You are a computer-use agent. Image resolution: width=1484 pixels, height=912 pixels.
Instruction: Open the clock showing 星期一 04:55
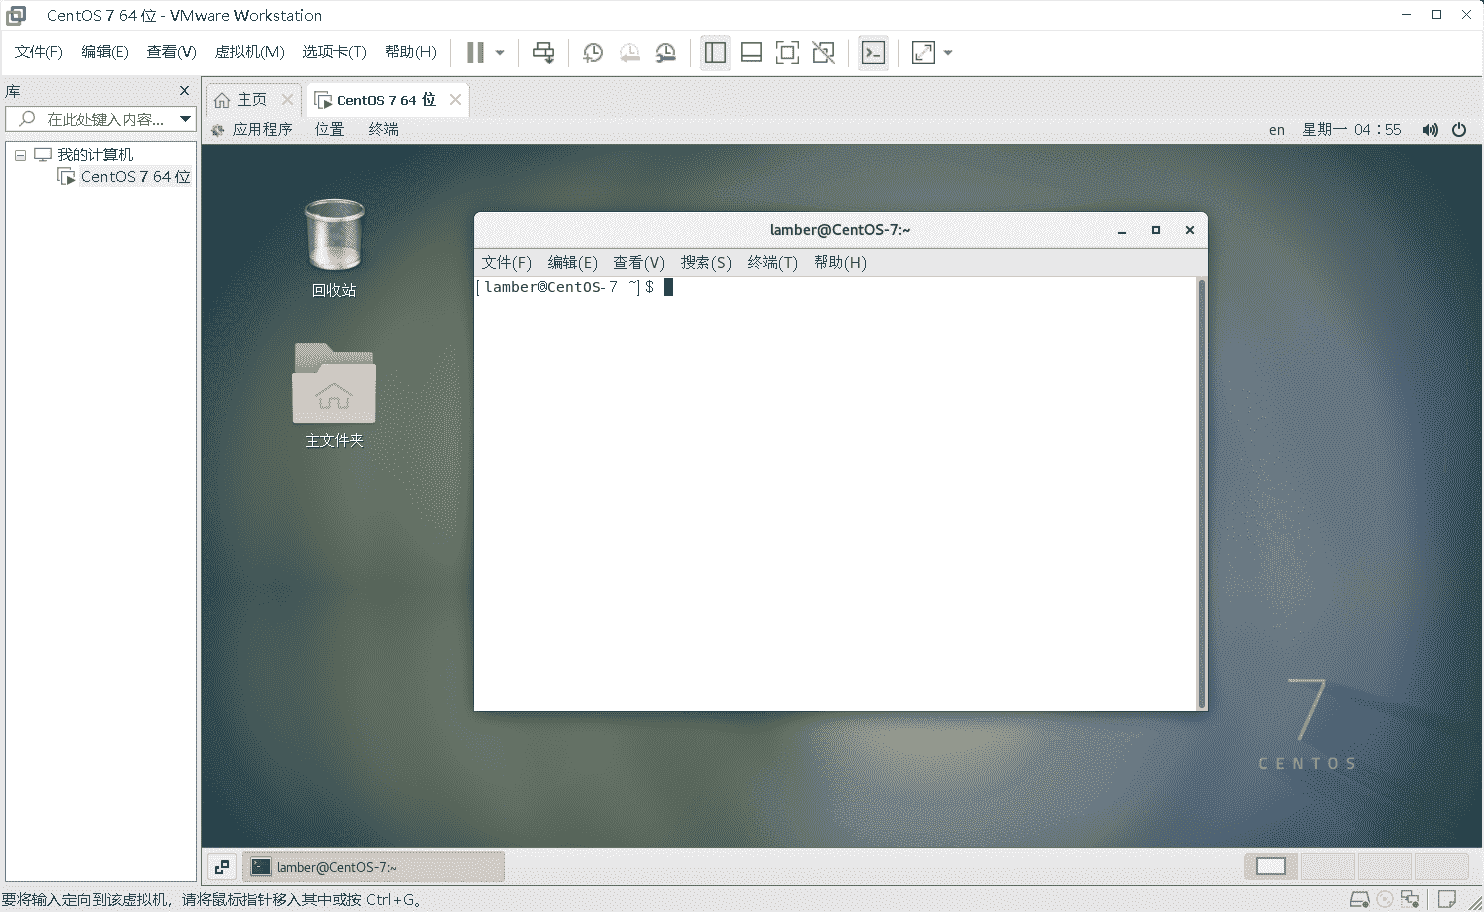[x=1352, y=130]
